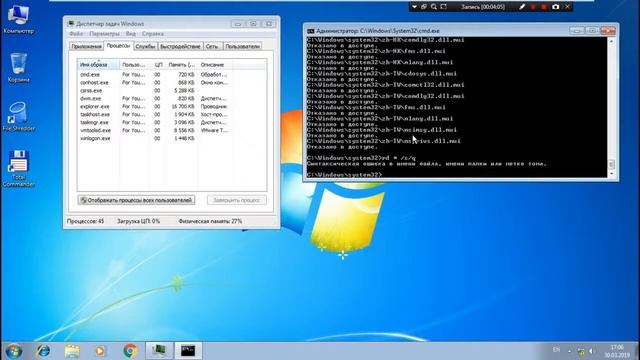Sort by Имя образа column header
The height and width of the screenshot is (360, 640).
pos(98,64)
